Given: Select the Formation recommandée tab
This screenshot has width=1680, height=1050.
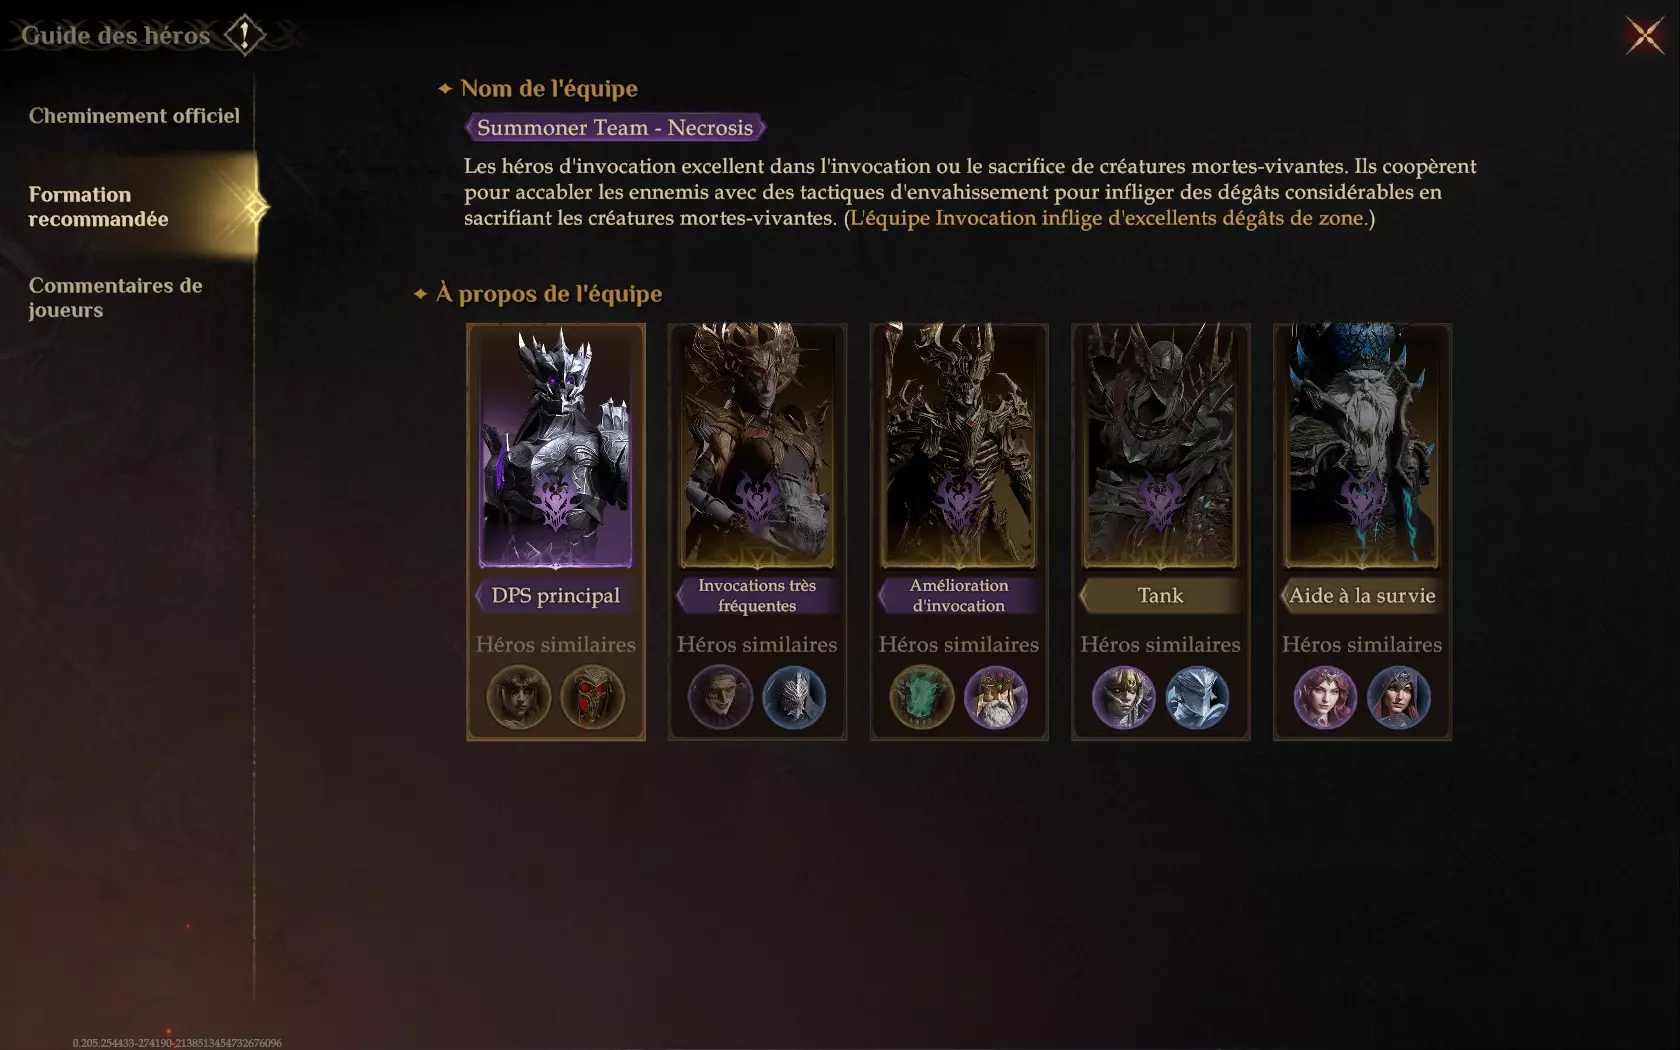Looking at the screenshot, I should [x=128, y=207].
